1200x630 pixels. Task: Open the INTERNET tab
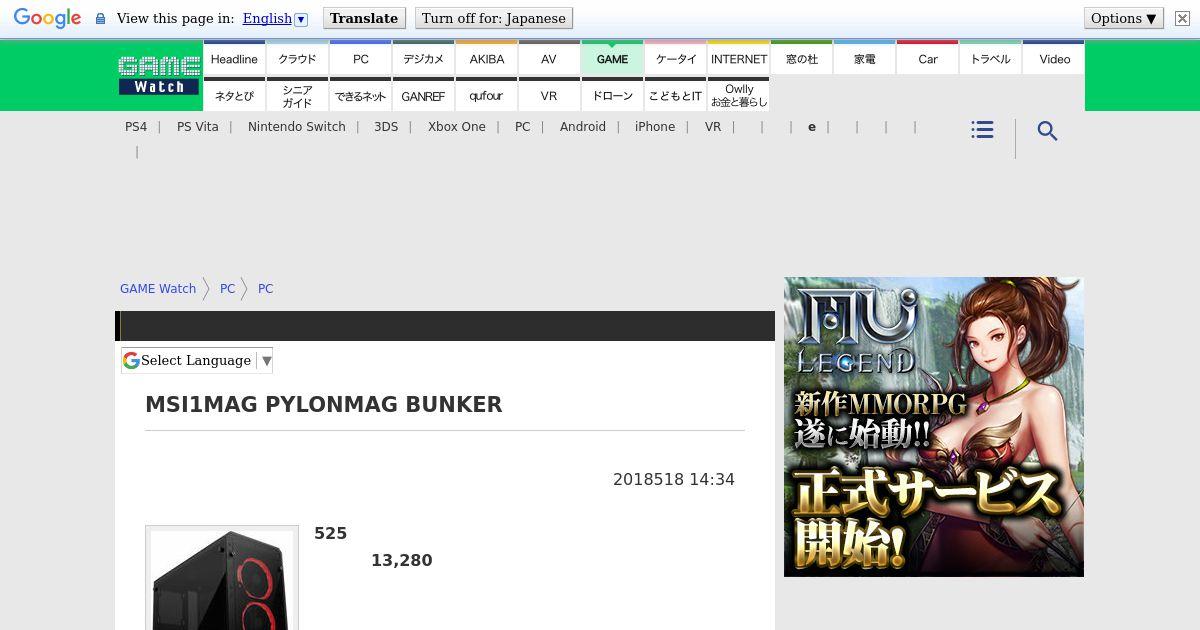[738, 59]
